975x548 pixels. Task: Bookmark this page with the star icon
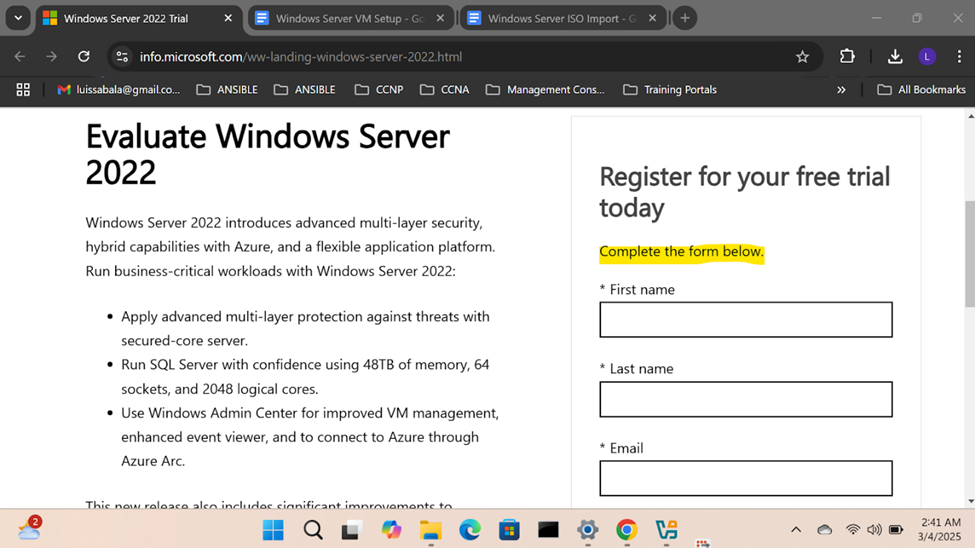coord(802,57)
